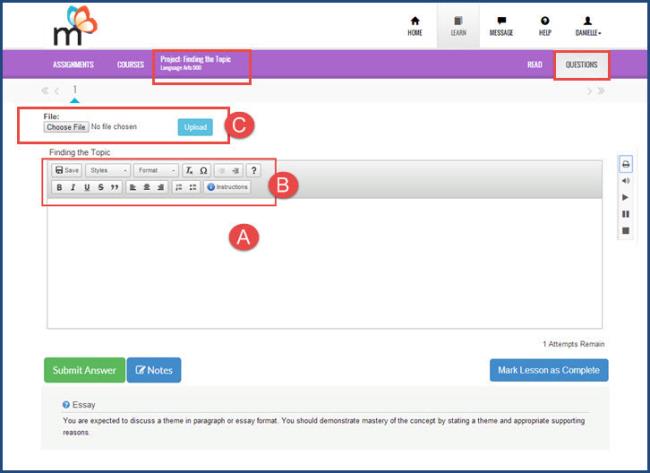The height and width of the screenshot is (473, 650).
Task: Open the Assignments menu item
Action: pyautogui.click(x=73, y=65)
